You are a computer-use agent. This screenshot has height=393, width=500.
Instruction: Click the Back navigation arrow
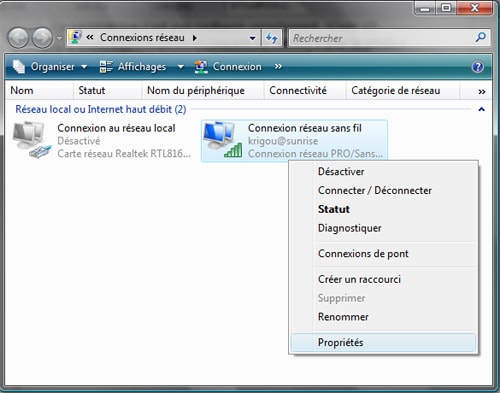click(18, 38)
